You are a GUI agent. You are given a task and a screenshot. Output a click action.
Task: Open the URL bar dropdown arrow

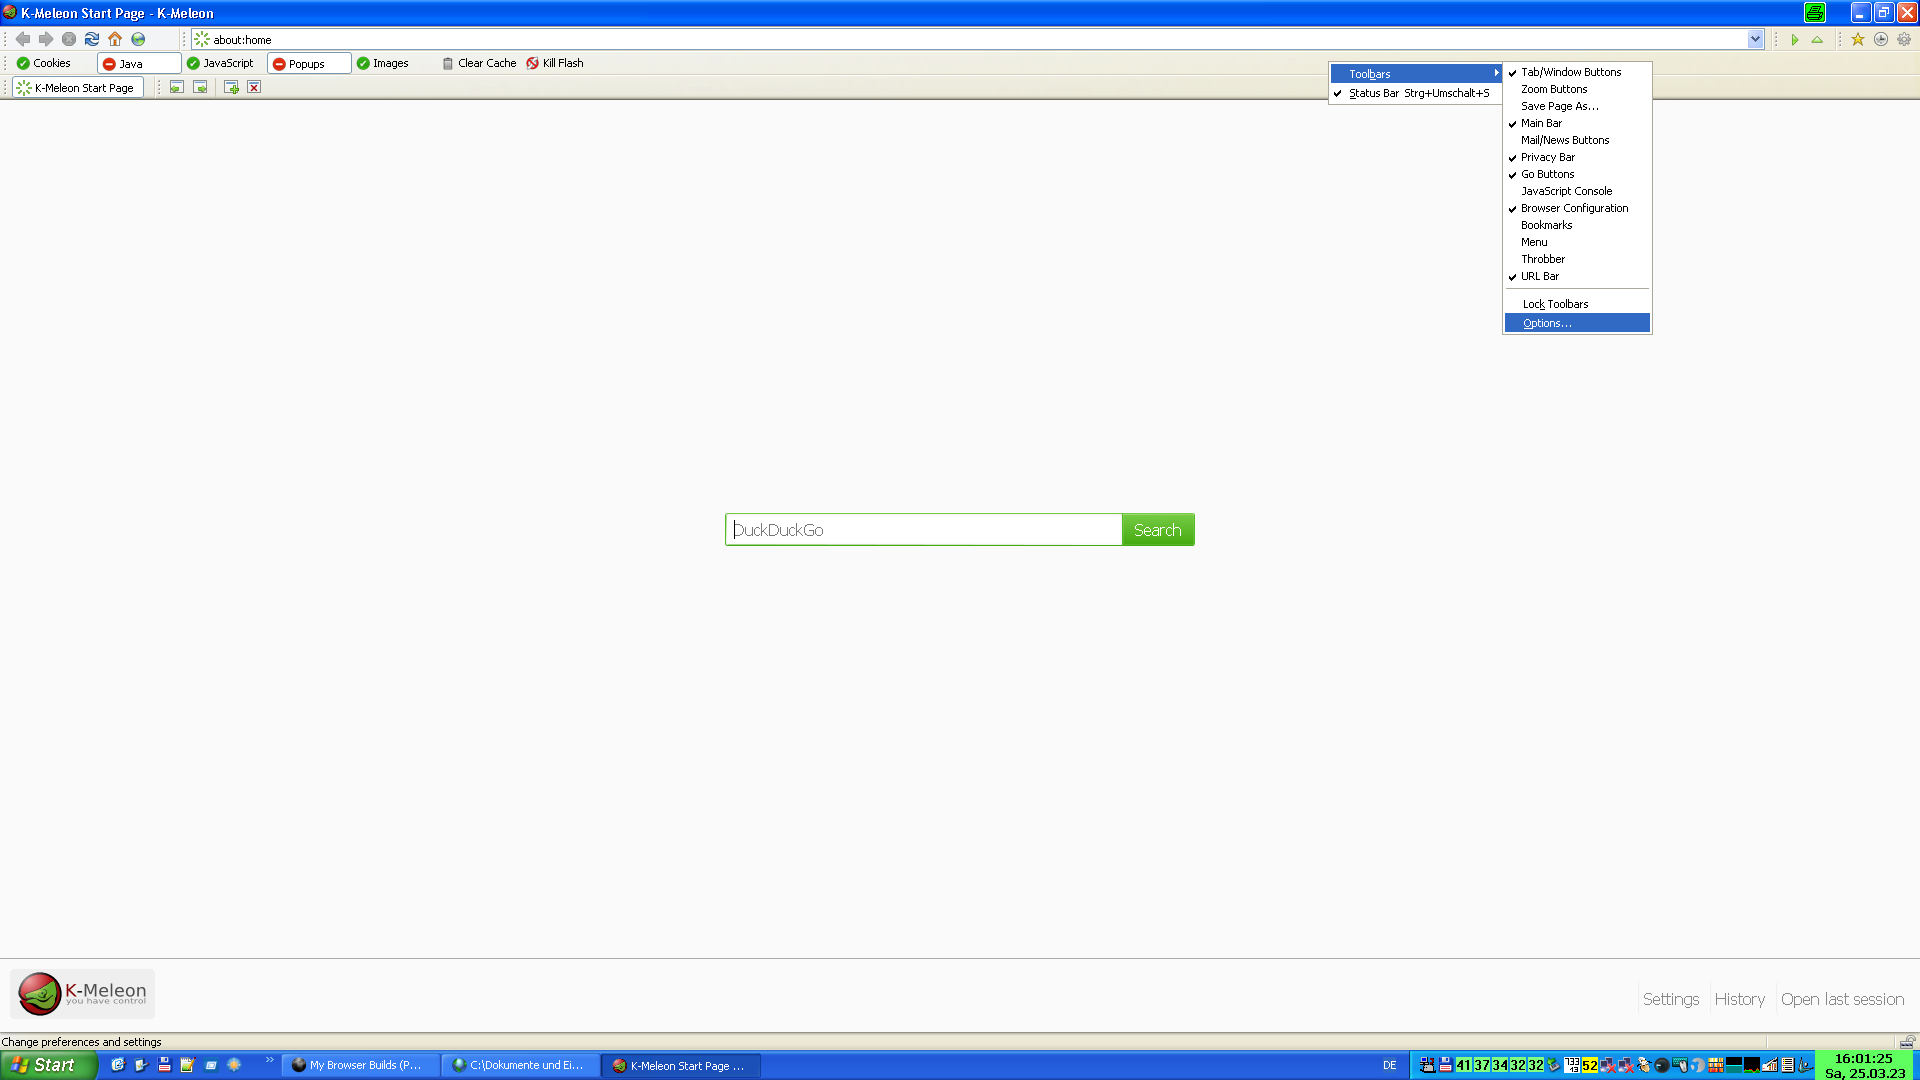(x=1755, y=39)
